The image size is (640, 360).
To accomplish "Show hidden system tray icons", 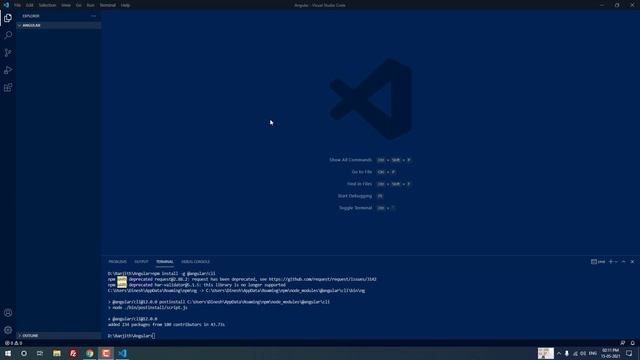I will [x=559, y=353].
